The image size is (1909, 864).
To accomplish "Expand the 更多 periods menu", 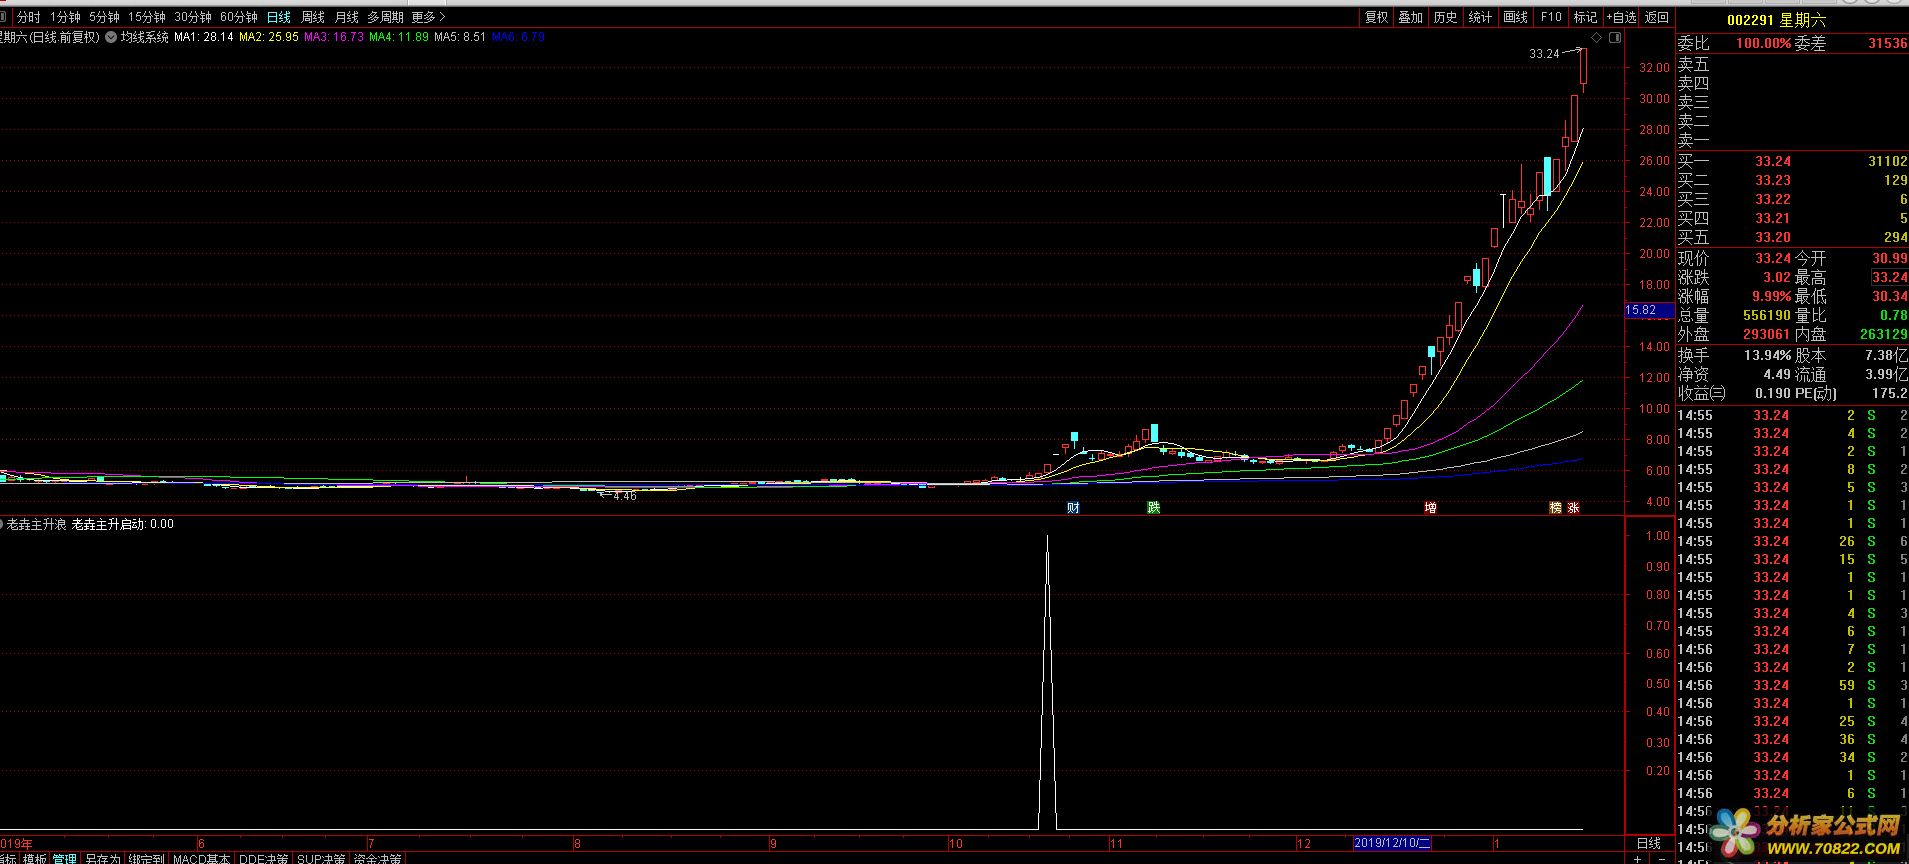I will point(428,17).
